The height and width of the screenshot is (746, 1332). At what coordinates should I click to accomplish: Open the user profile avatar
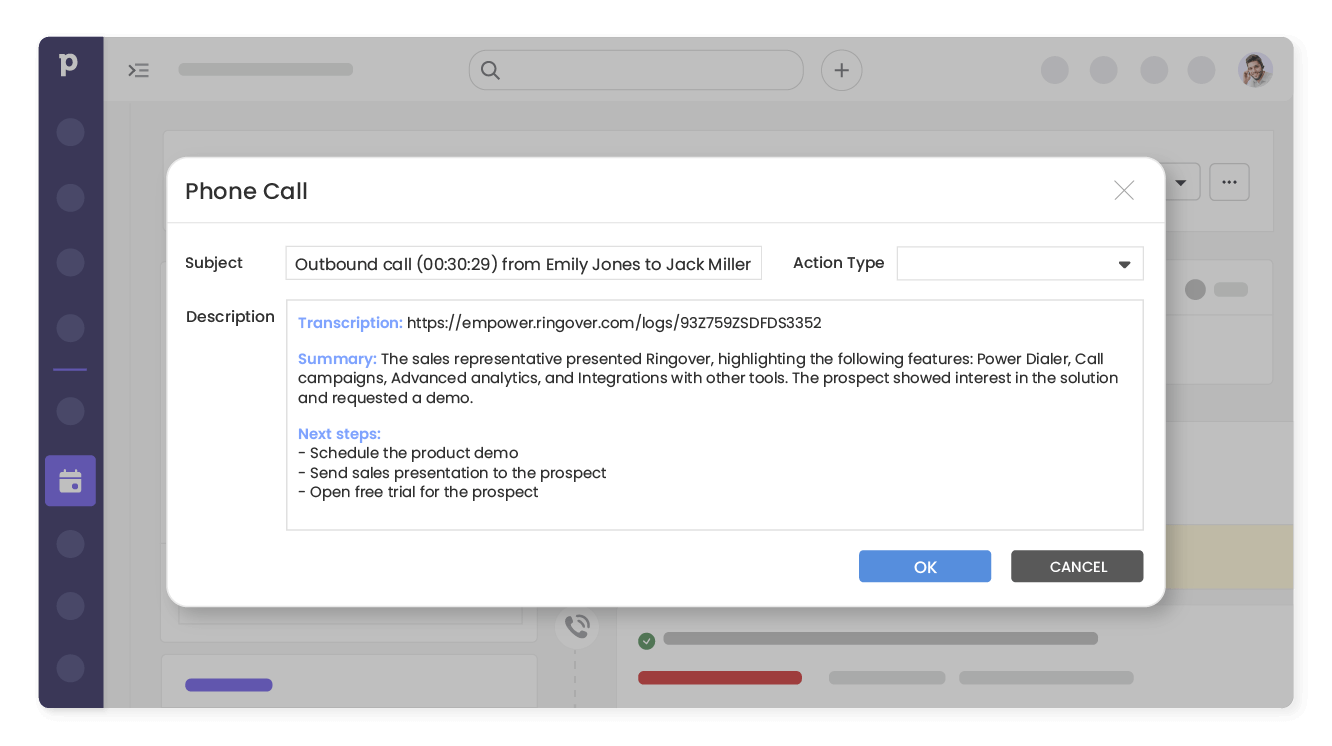coord(1255,70)
